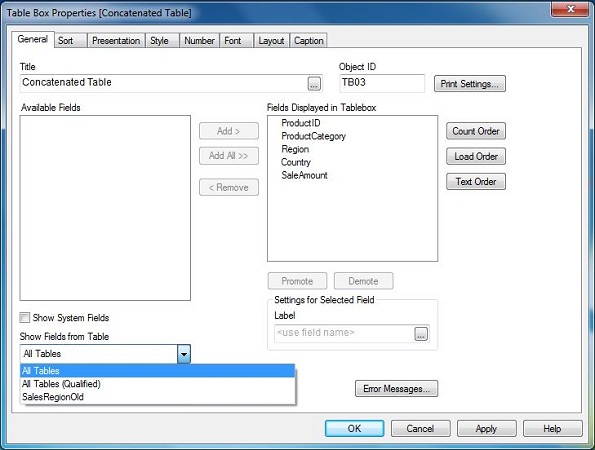Click the Help button
595x450 pixels.
[x=552, y=429]
